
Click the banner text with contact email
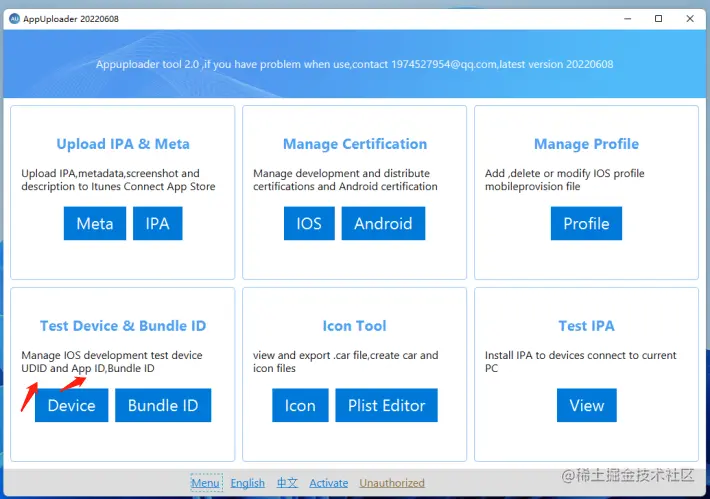(355, 64)
